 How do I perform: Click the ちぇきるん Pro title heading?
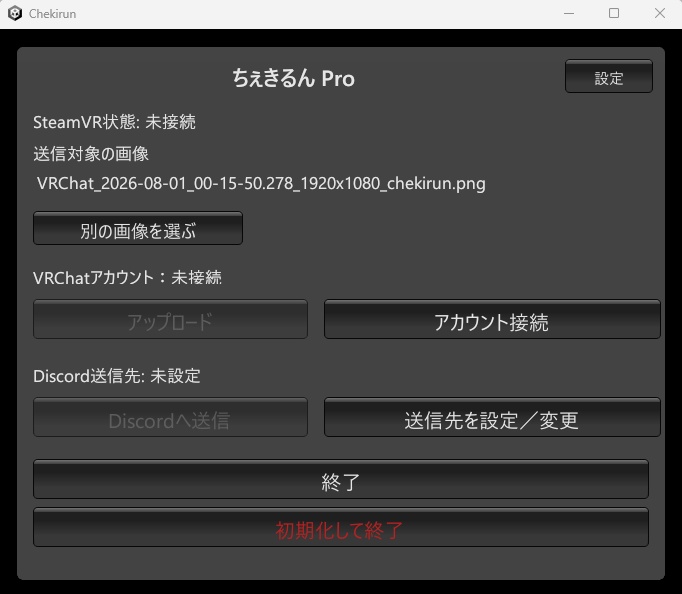tap(294, 78)
